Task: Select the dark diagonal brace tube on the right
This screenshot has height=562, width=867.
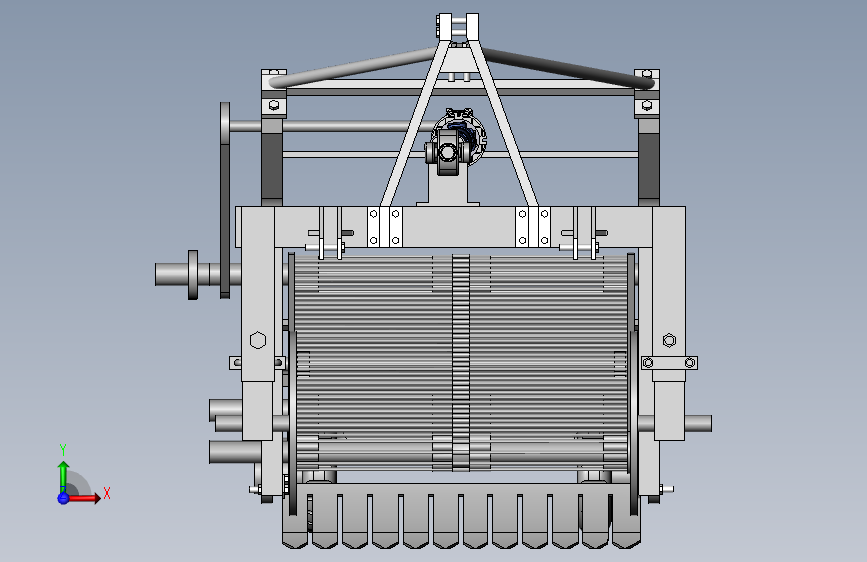Action: tap(568, 69)
